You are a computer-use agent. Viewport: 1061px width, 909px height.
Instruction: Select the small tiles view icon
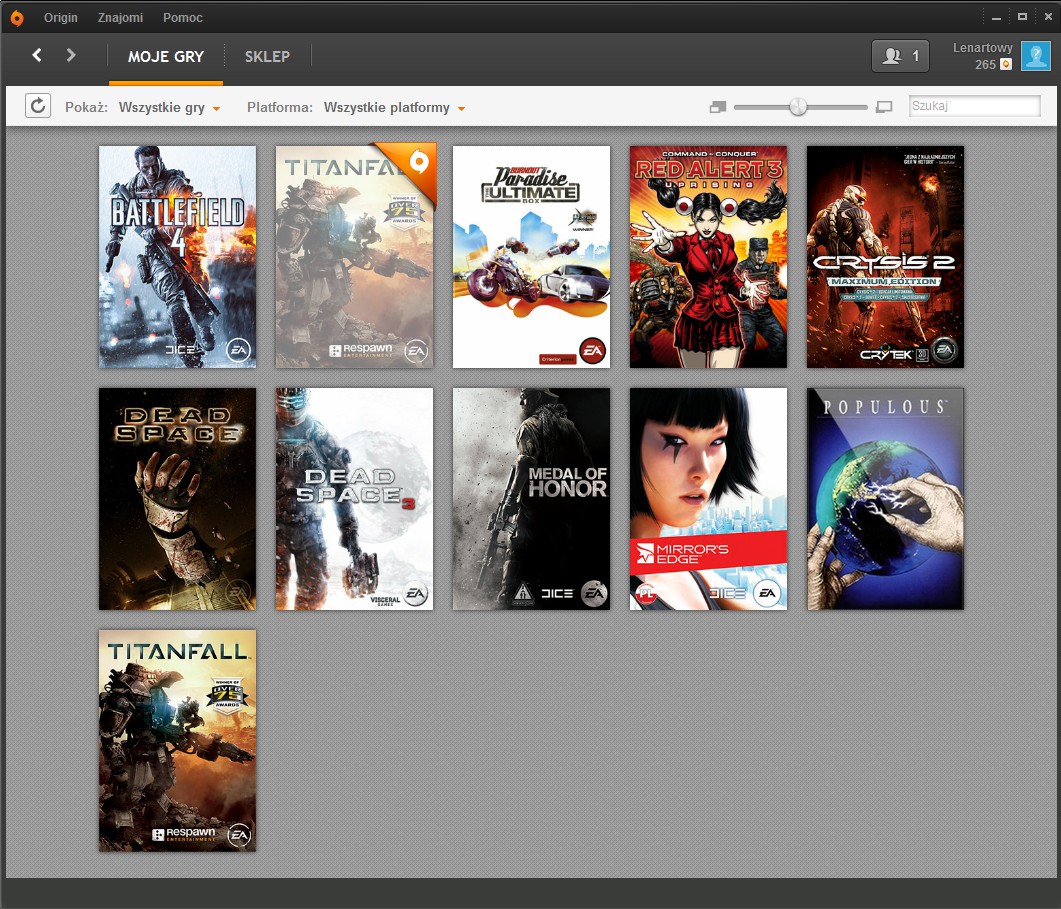(x=718, y=107)
